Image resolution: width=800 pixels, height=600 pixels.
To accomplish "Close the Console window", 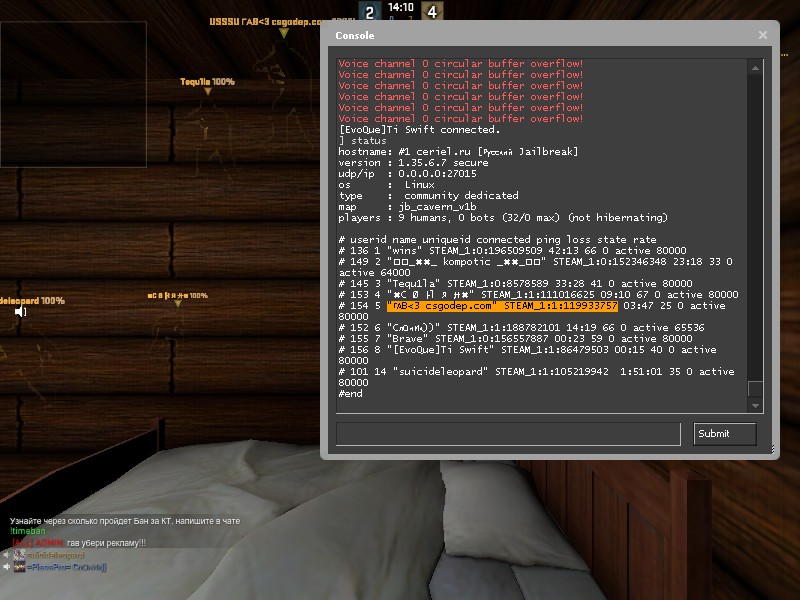I will (x=763, y=35).
